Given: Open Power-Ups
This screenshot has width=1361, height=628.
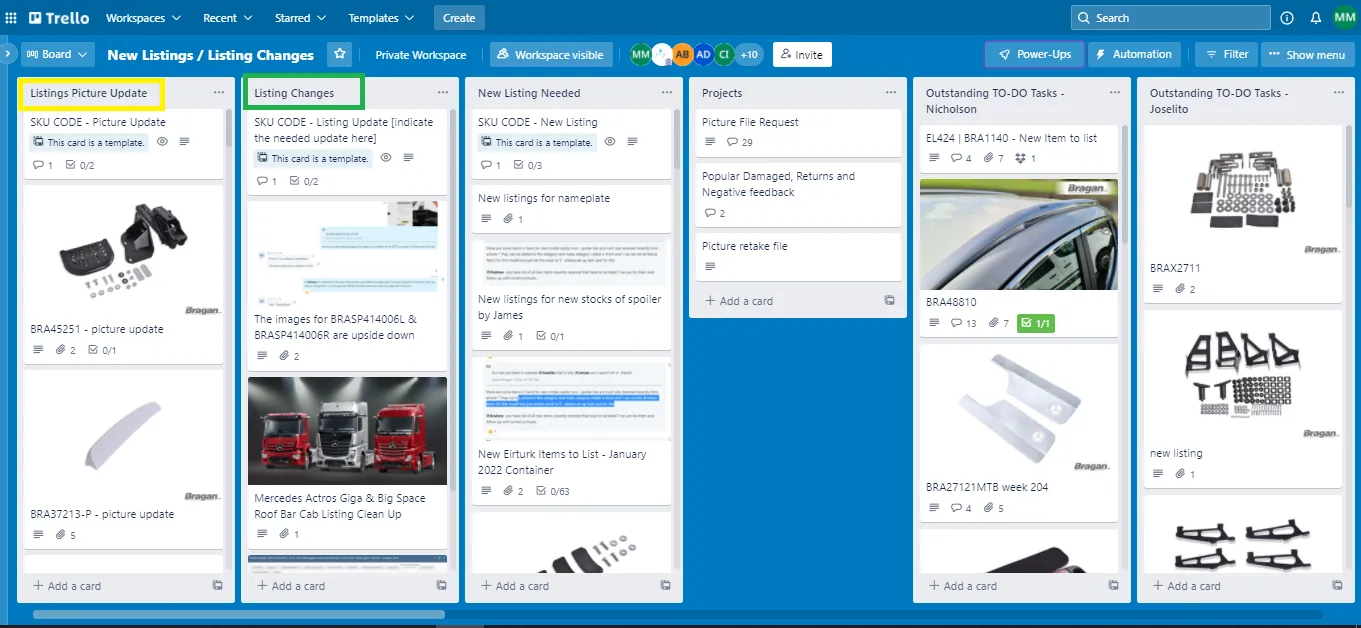Looking at the screenshot, I should [1034, 54].
